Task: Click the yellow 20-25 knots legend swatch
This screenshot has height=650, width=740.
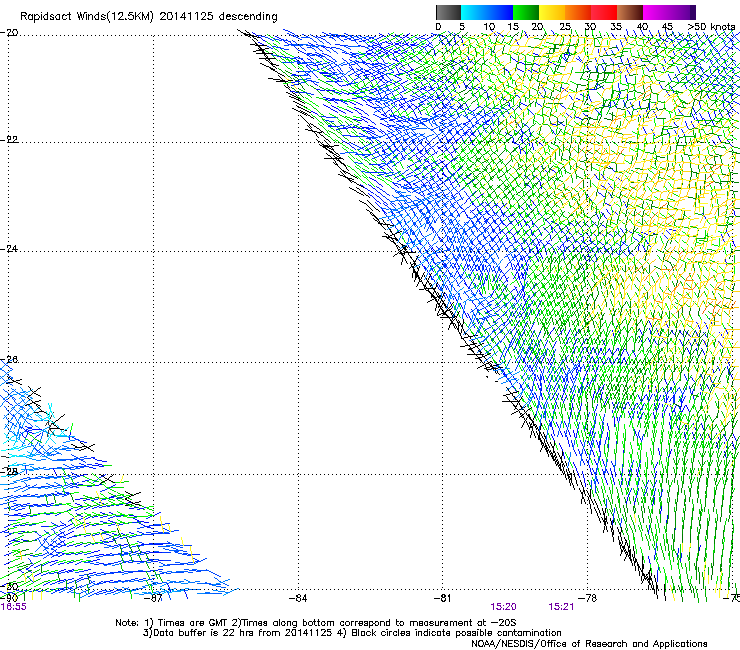Action: (x=552, y=12)
